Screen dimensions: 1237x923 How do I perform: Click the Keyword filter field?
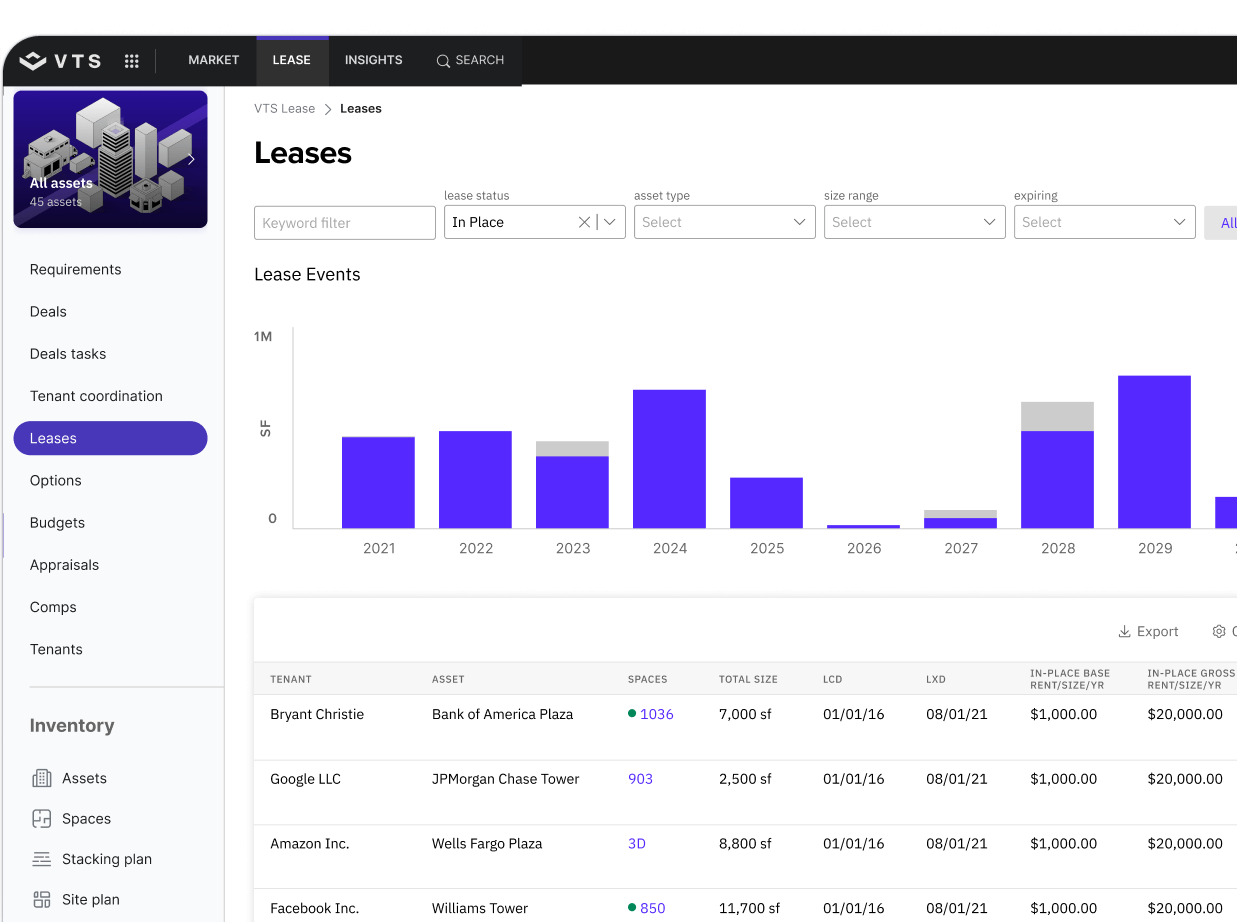[x=345, y=223]
